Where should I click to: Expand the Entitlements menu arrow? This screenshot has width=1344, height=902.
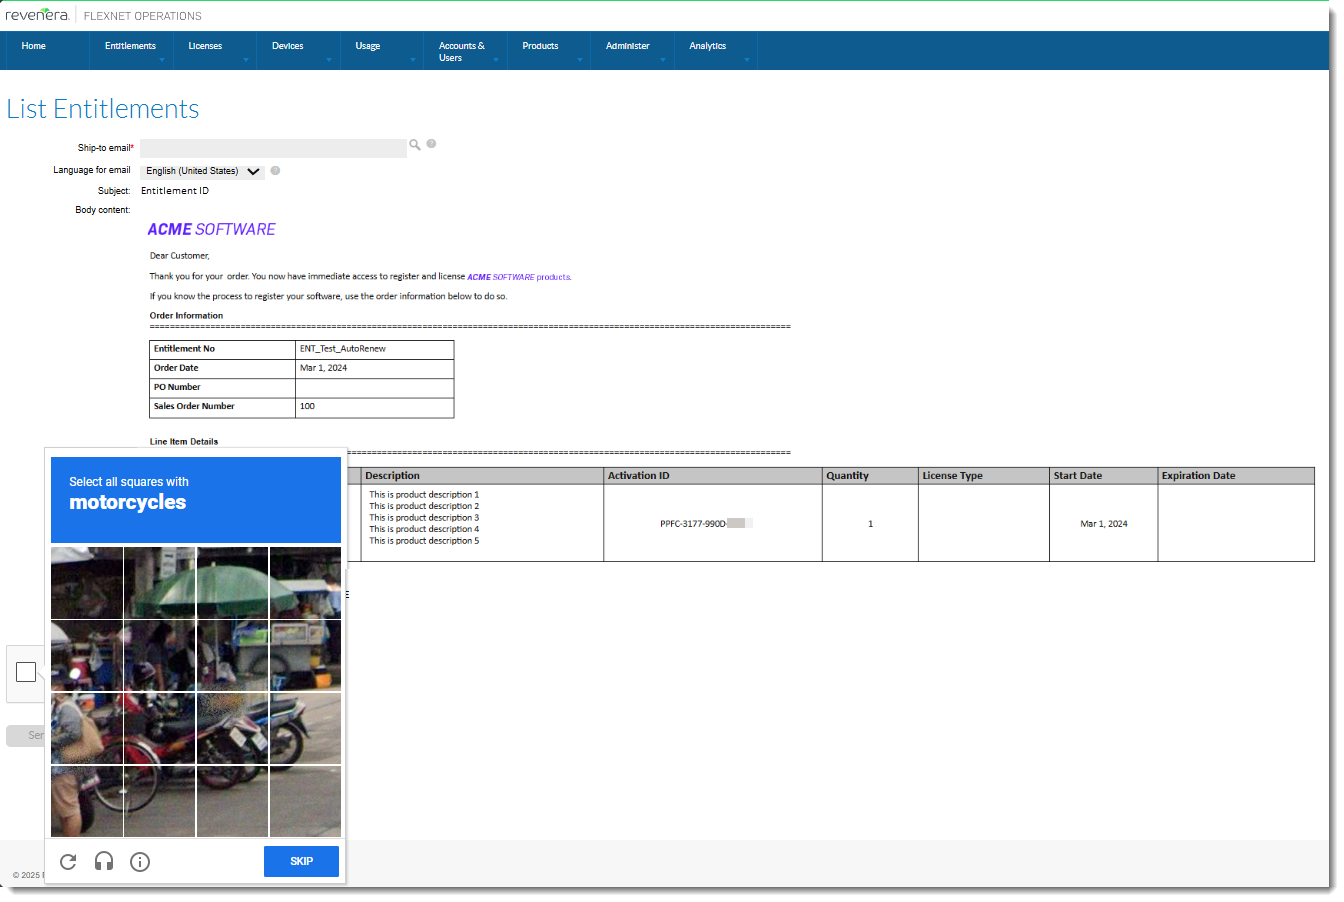point(162,60)
